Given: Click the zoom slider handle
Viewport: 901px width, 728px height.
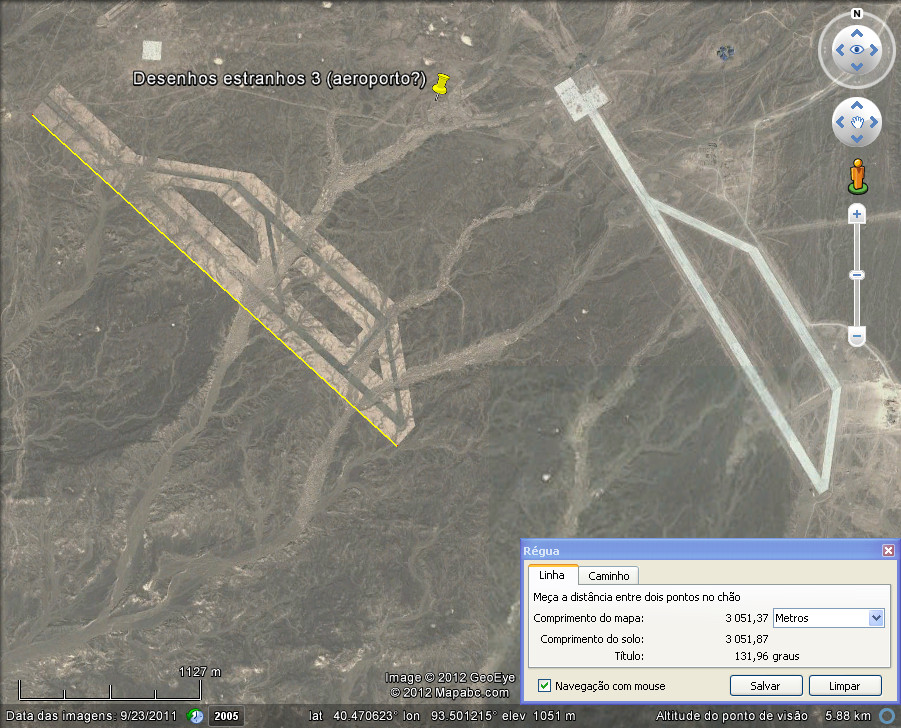Looking at the screenshot, I should tap(857, 275).
